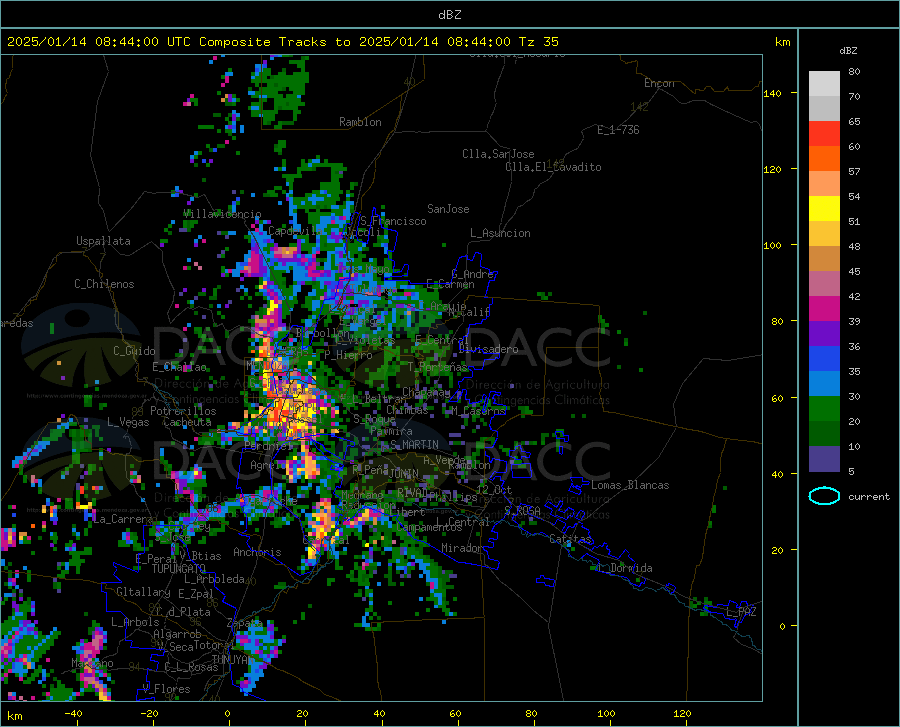Click the 'Catitas' map label
The image size is (900, 727).
(x=570, y=539)
